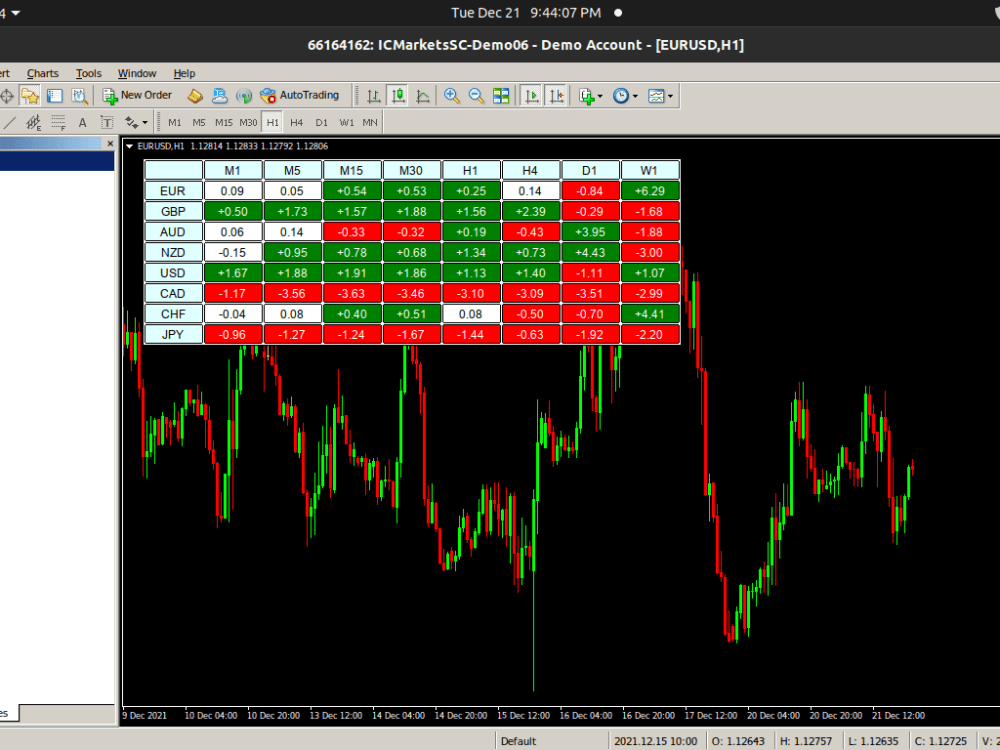Tile chart windows icon
The image size is (1000, 750).
(501, 96)
